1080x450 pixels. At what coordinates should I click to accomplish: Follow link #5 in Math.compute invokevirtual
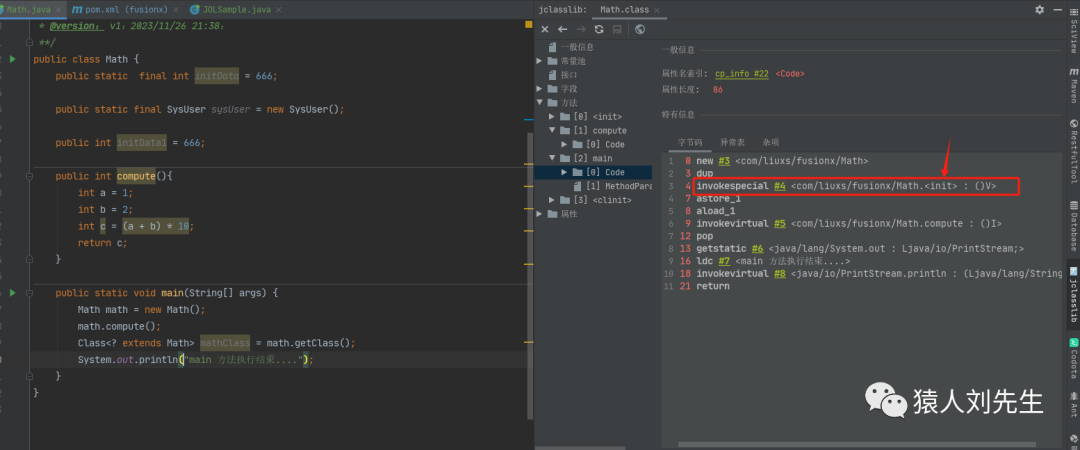[778, 224]
